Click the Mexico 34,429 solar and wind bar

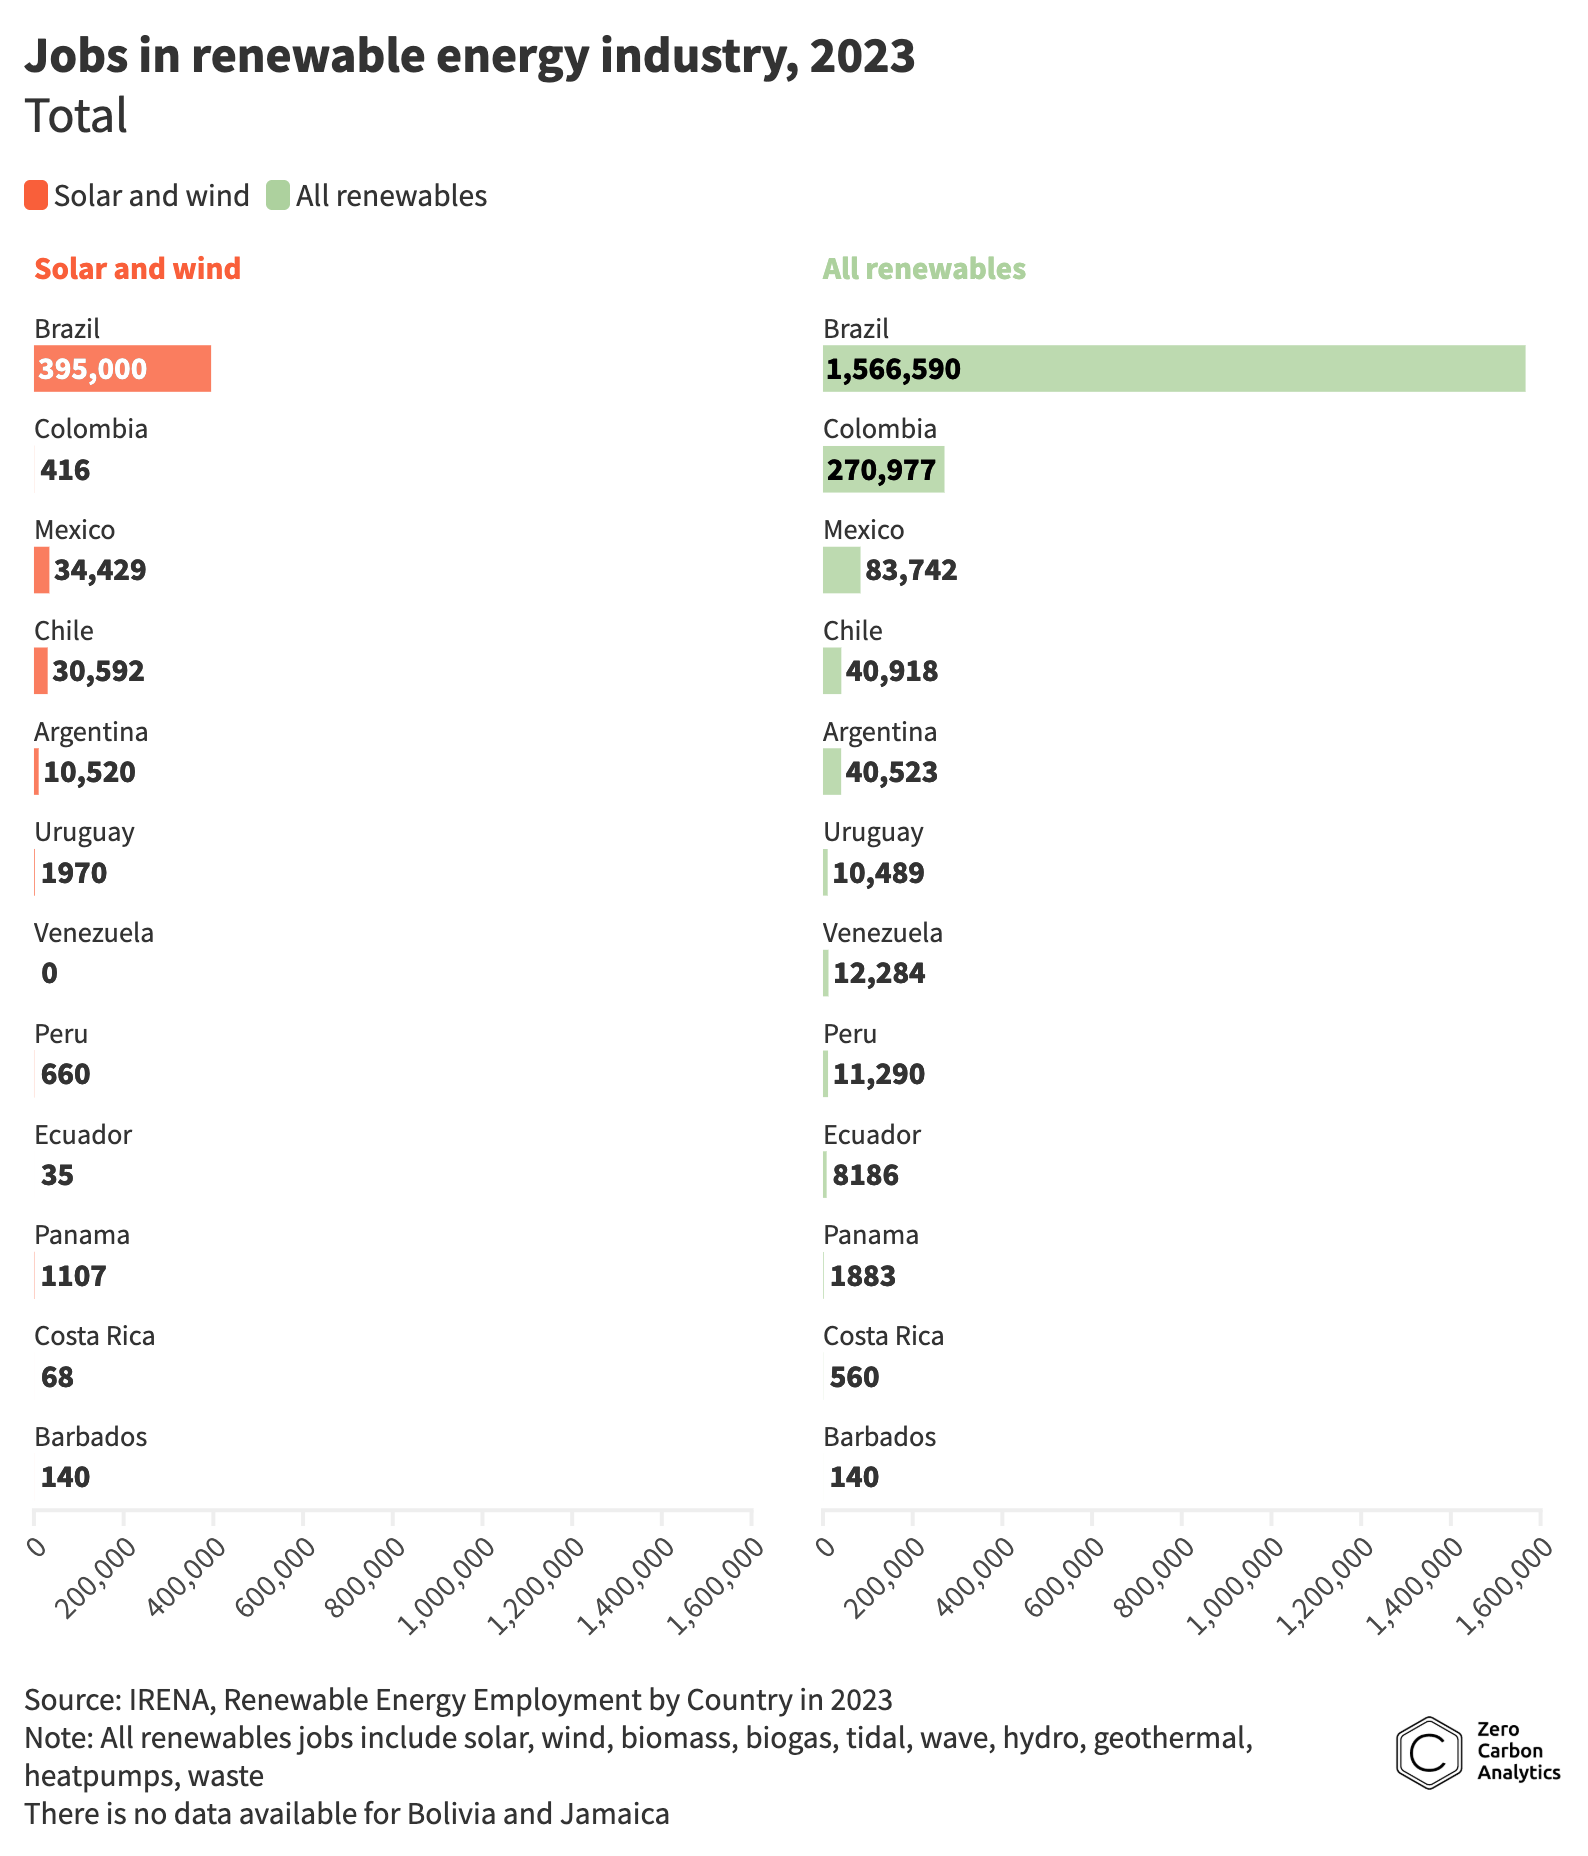[x=42, y=570]
